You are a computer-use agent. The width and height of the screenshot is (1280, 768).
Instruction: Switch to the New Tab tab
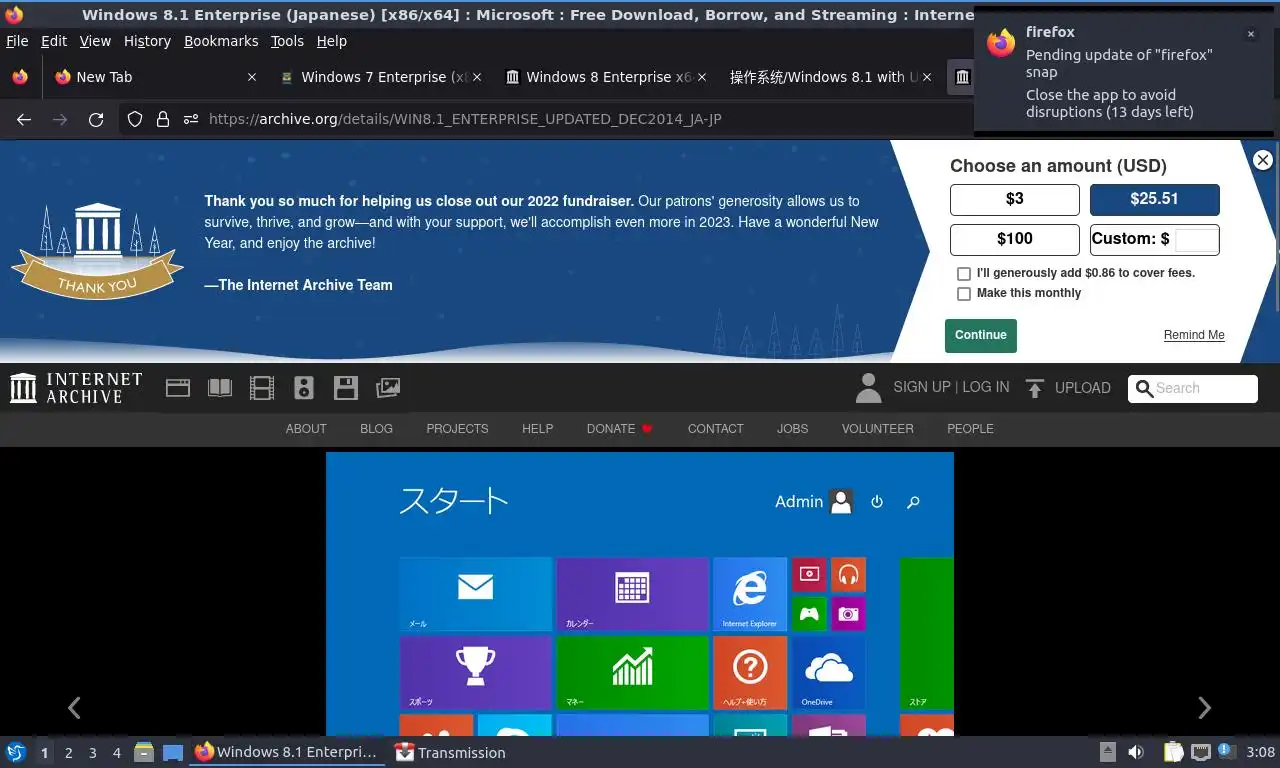tap(155, 77)
